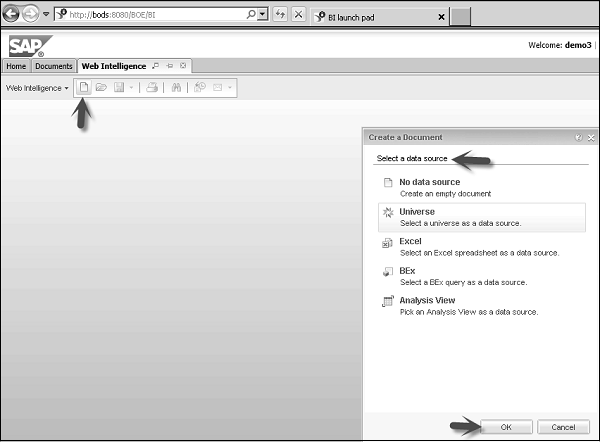Go forward in the browser
Screen dimensions: 600x442
pyautogui.click(x=30, y=15)
